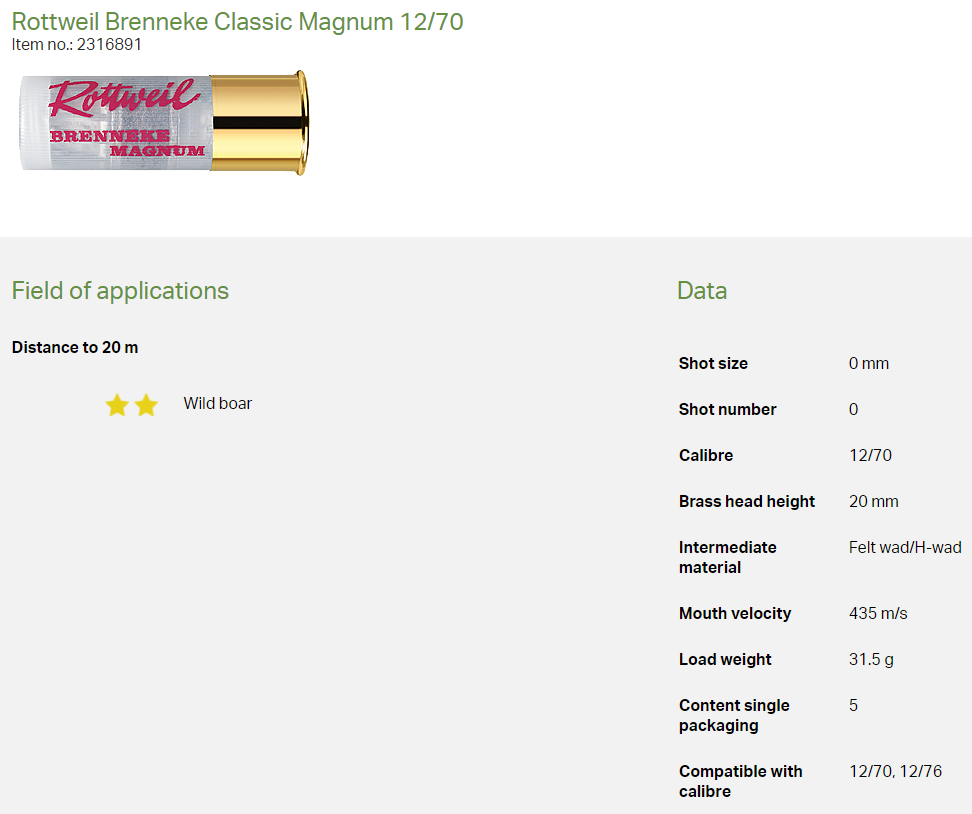This screenshot has height=814, width=972.
Task: Click the Shot size label
Action: tap(713, 363)
